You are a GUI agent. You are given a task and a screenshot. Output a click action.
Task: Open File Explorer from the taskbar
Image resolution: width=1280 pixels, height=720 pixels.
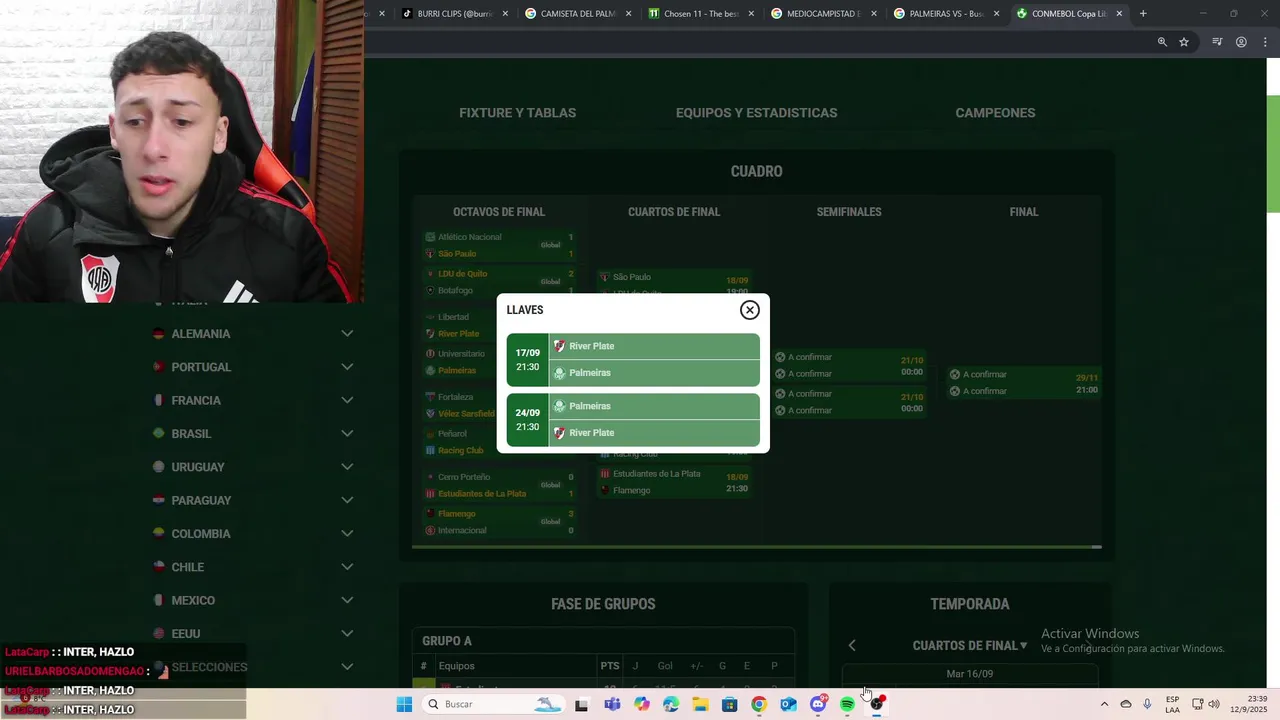[x=700, y=704]
